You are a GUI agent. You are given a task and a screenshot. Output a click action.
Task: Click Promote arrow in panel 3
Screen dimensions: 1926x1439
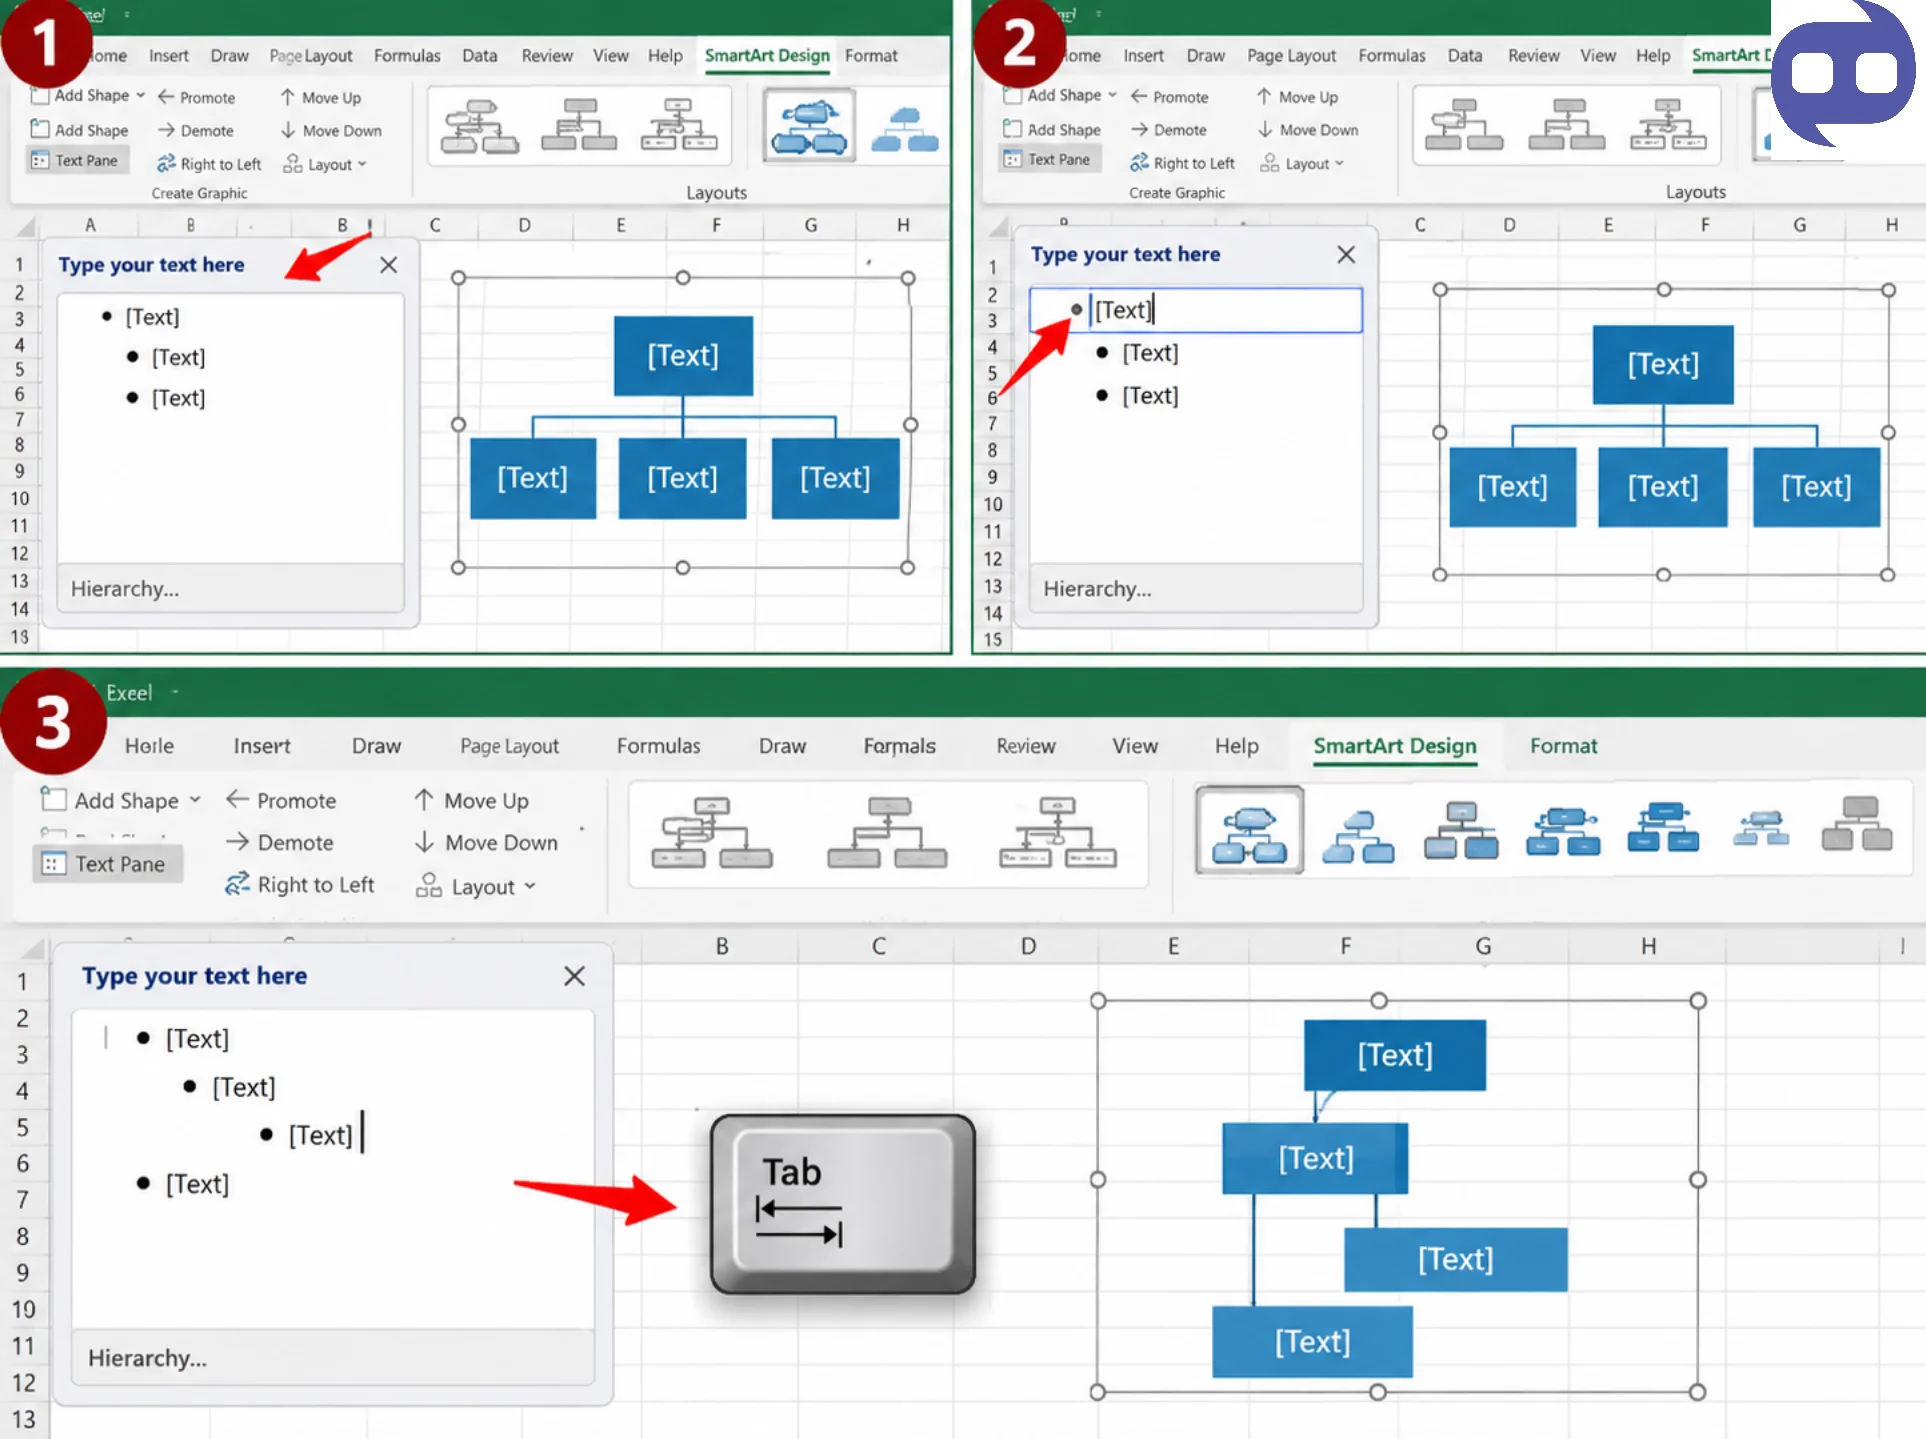coord(281,800)
